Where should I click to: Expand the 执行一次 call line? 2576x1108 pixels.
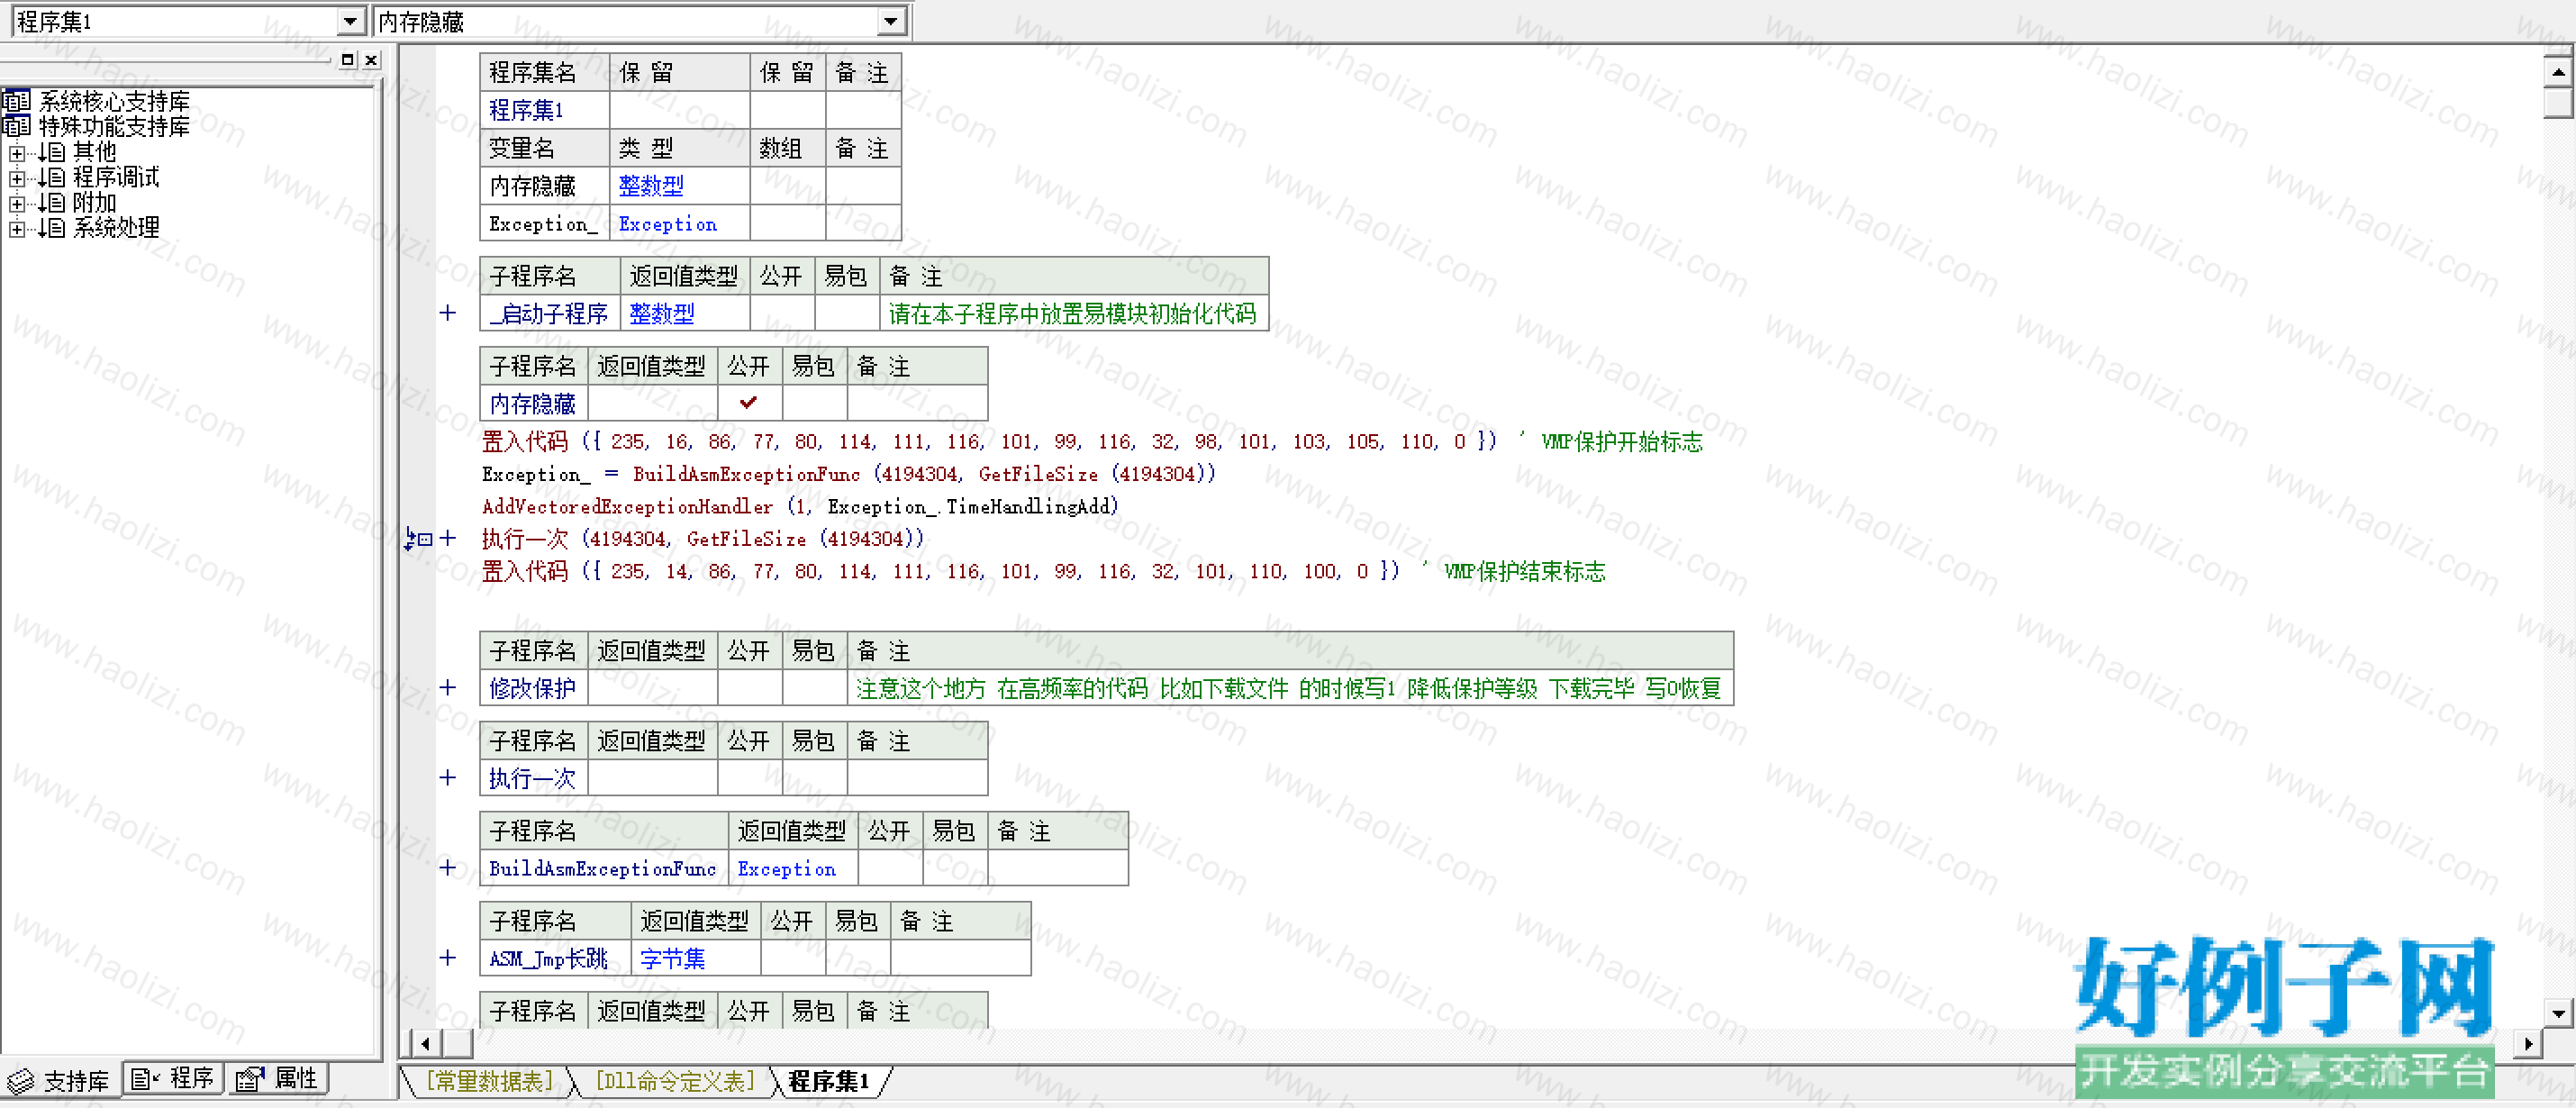coord(448,538)
